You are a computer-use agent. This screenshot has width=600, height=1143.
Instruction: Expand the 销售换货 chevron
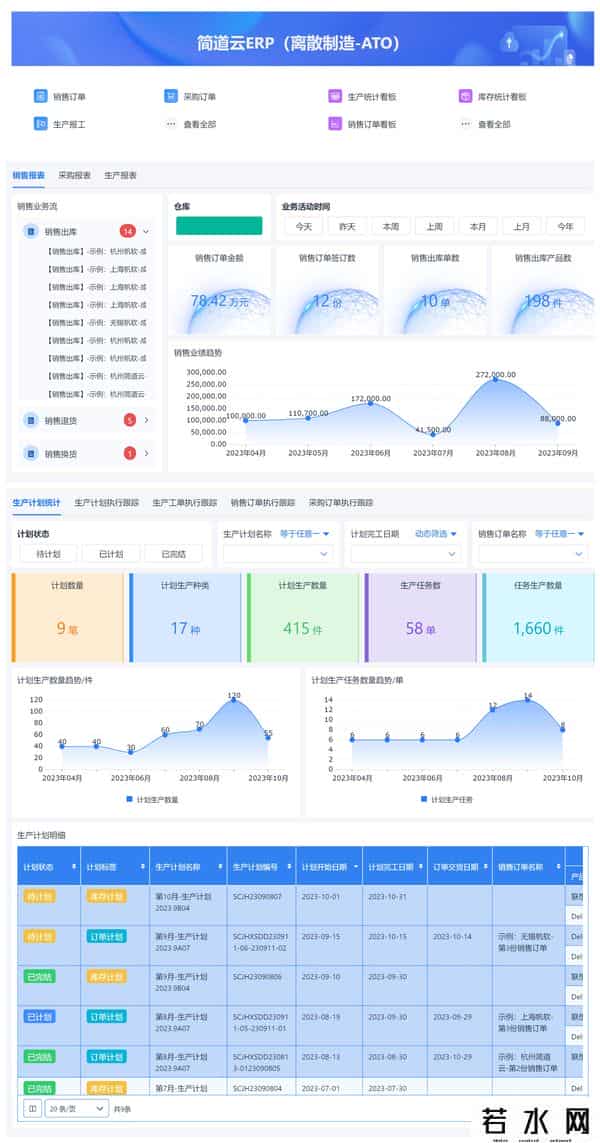pyautogui.click(x=146, y=453)
